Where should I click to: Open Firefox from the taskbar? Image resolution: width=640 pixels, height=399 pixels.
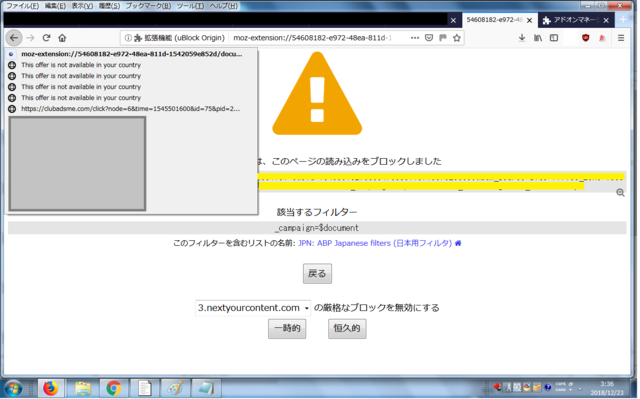click(51, 388)
